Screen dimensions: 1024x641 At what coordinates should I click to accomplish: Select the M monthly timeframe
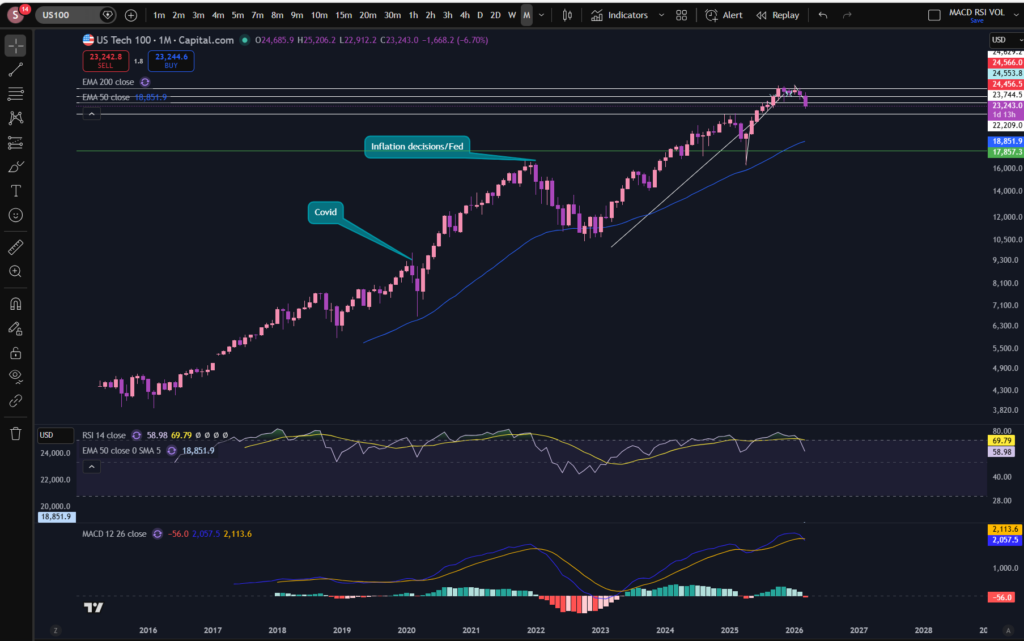(526, 15)
